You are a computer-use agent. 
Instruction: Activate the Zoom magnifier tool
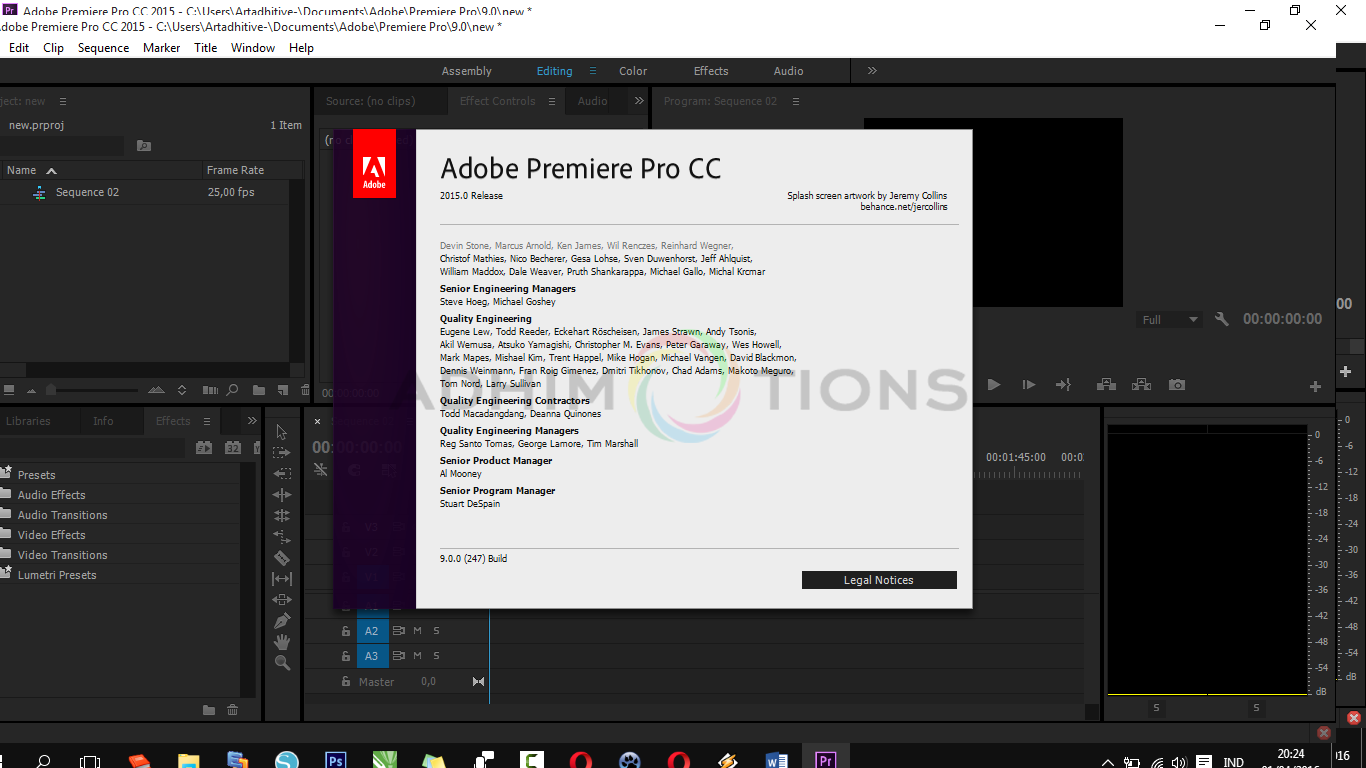click(x=282, y=663)
